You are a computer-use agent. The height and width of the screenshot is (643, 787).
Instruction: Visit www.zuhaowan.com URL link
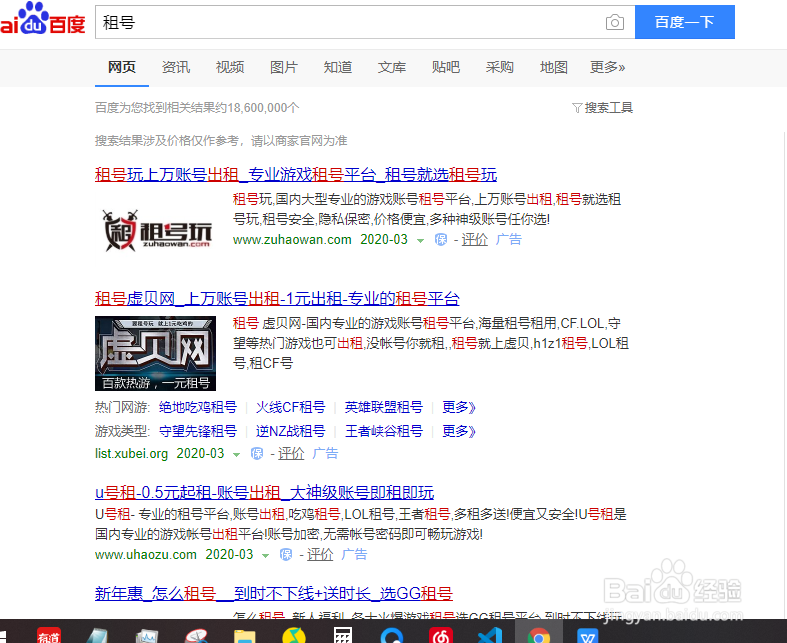(x=292, y=239)
